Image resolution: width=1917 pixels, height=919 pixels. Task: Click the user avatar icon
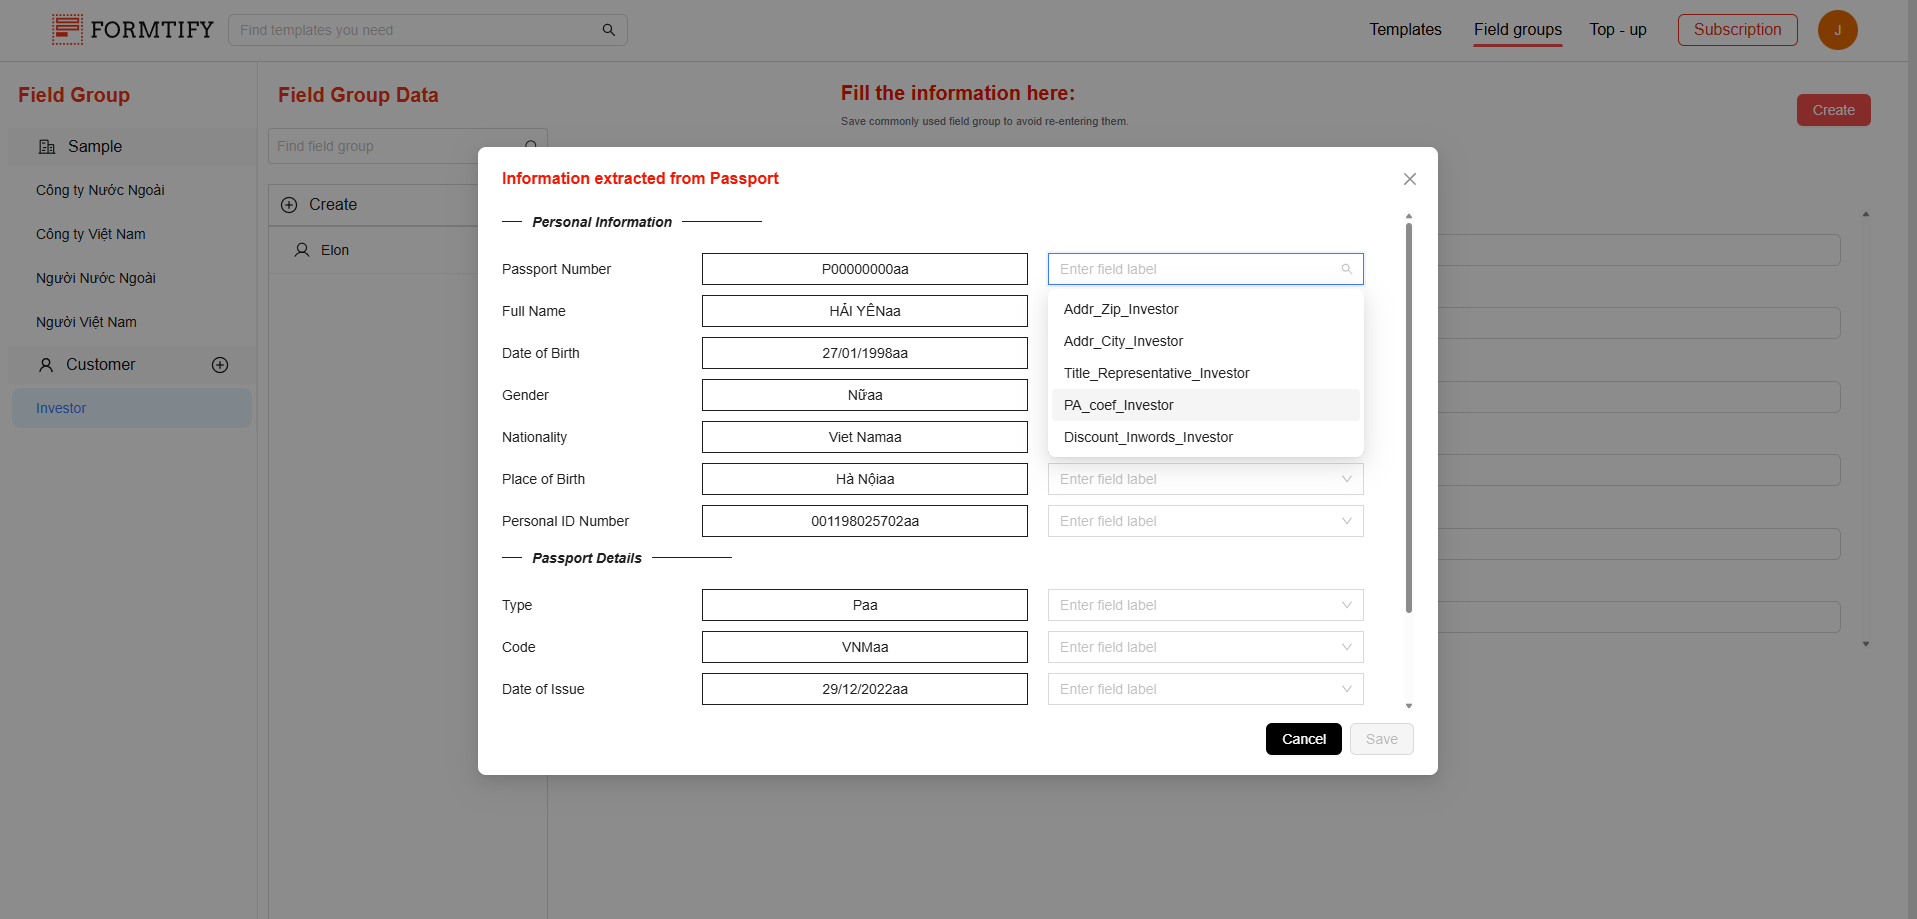pyautogui.click(x=1837, y=30)
